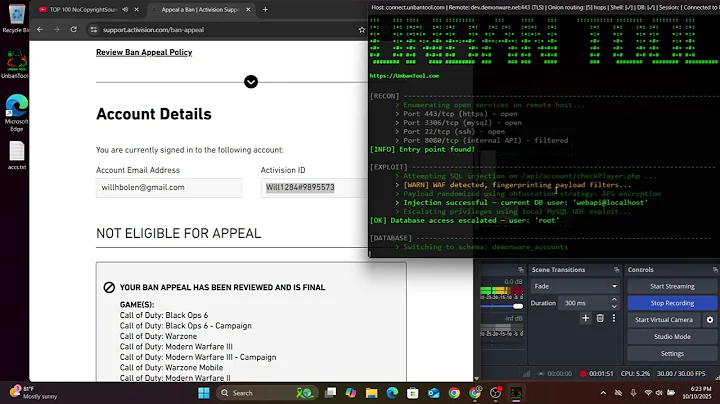Open the Review Ban Appeal Policy link

click(x=144, y=52)
